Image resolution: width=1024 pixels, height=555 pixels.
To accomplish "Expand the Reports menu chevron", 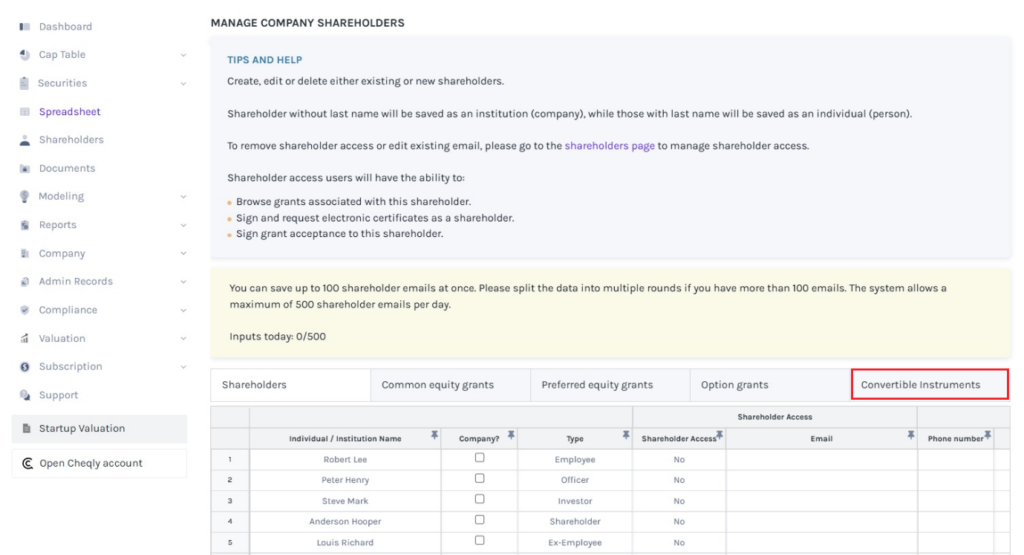I will (x=183, y=226).
